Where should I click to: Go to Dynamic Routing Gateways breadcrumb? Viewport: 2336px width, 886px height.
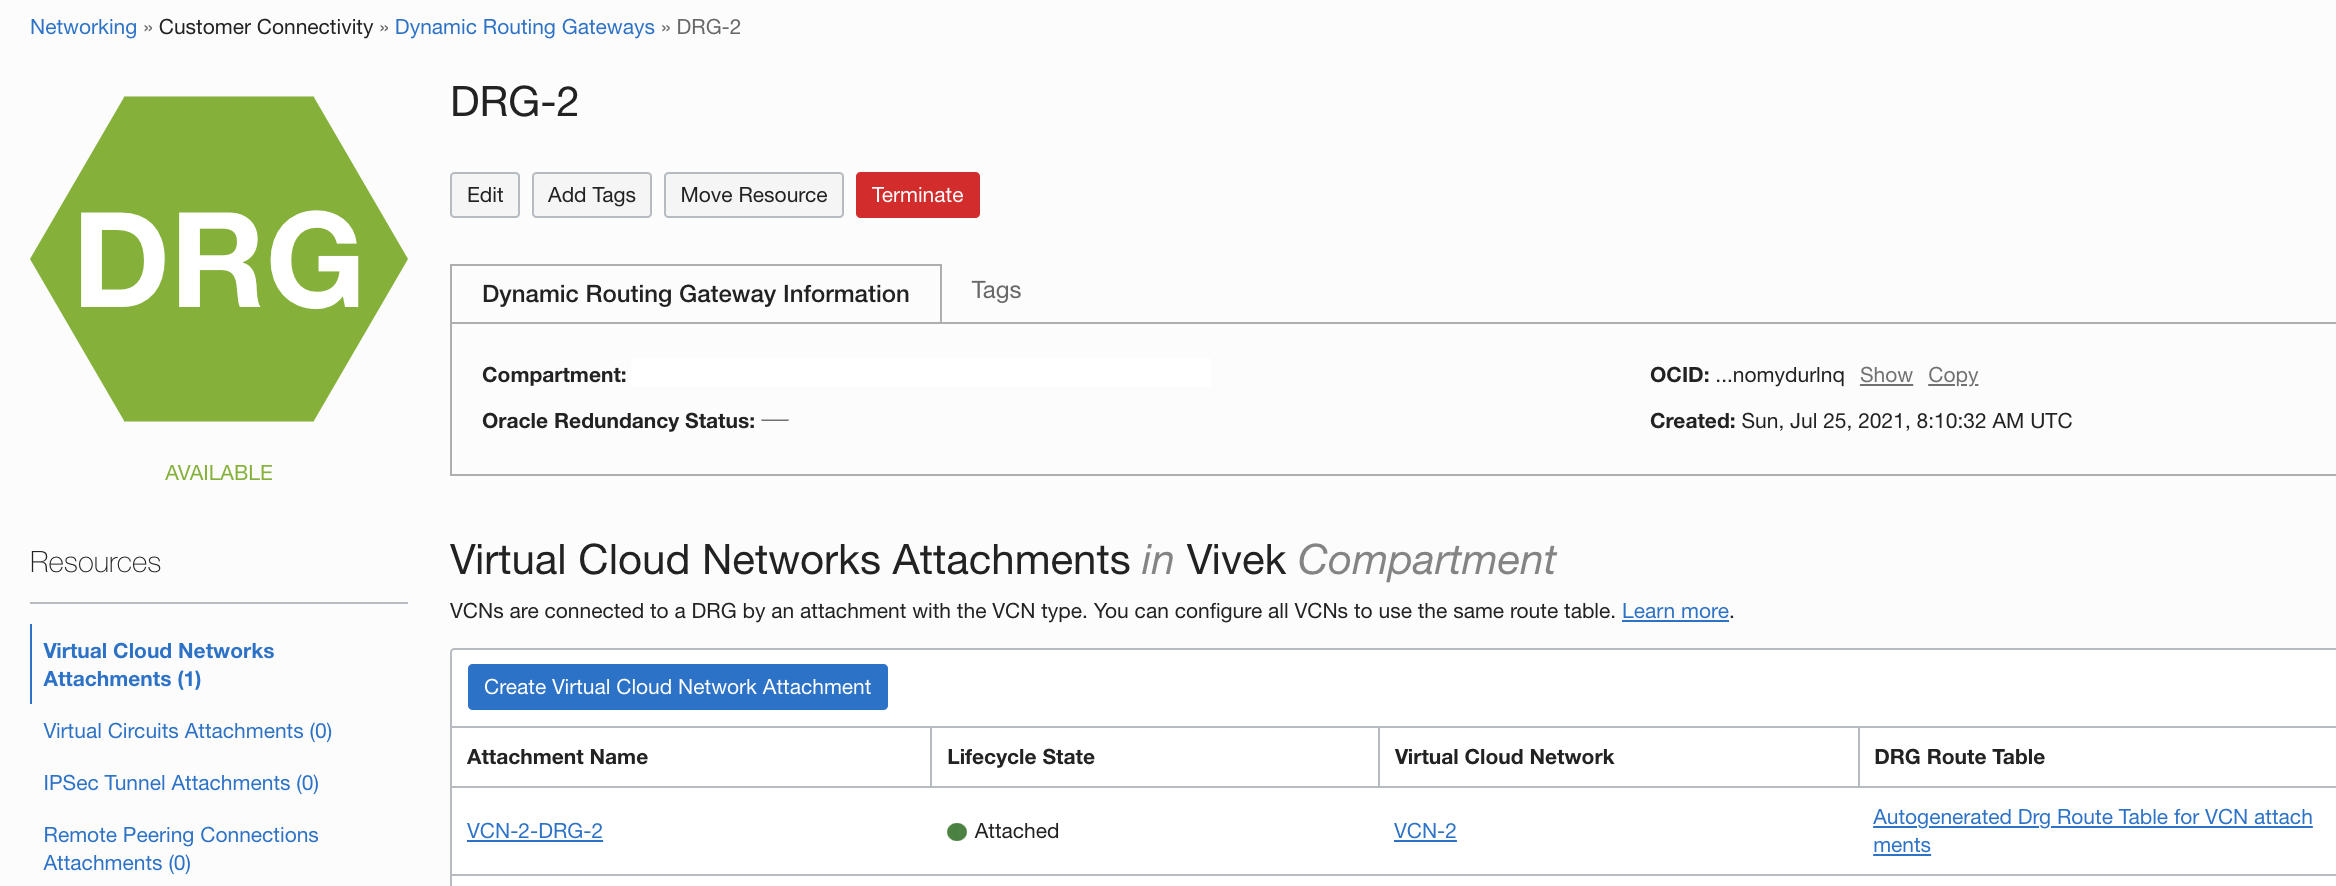[x=524, y=27]
